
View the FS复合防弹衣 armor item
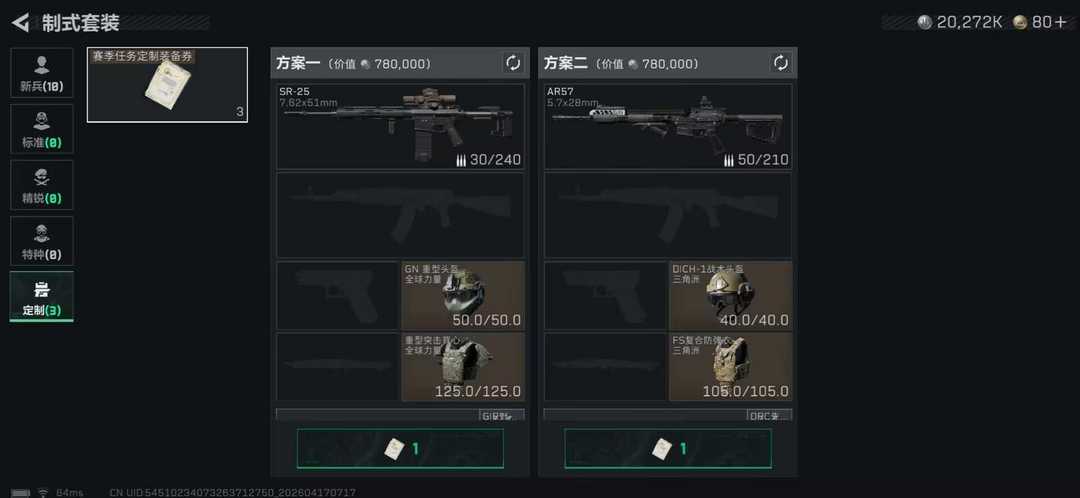[x=731, y=367]
